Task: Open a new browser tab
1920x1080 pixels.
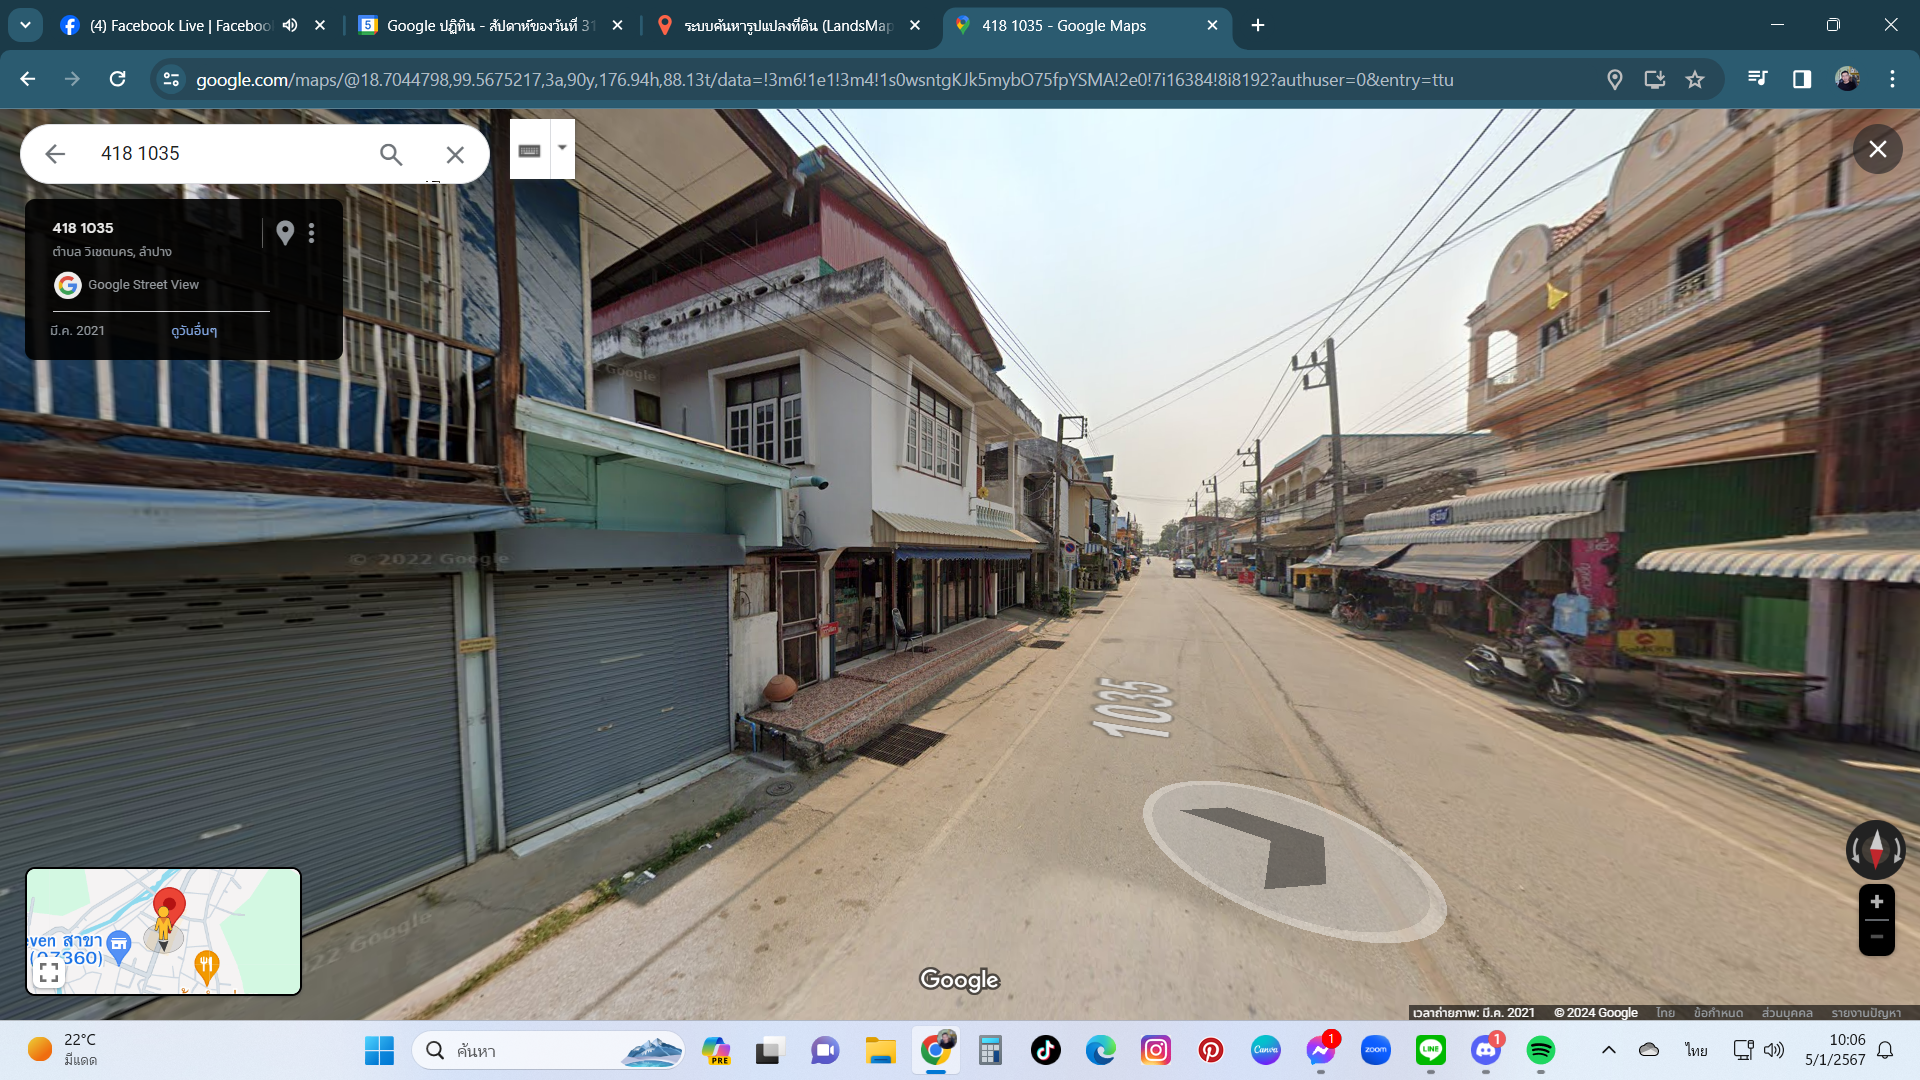Action: (1258, 25)
